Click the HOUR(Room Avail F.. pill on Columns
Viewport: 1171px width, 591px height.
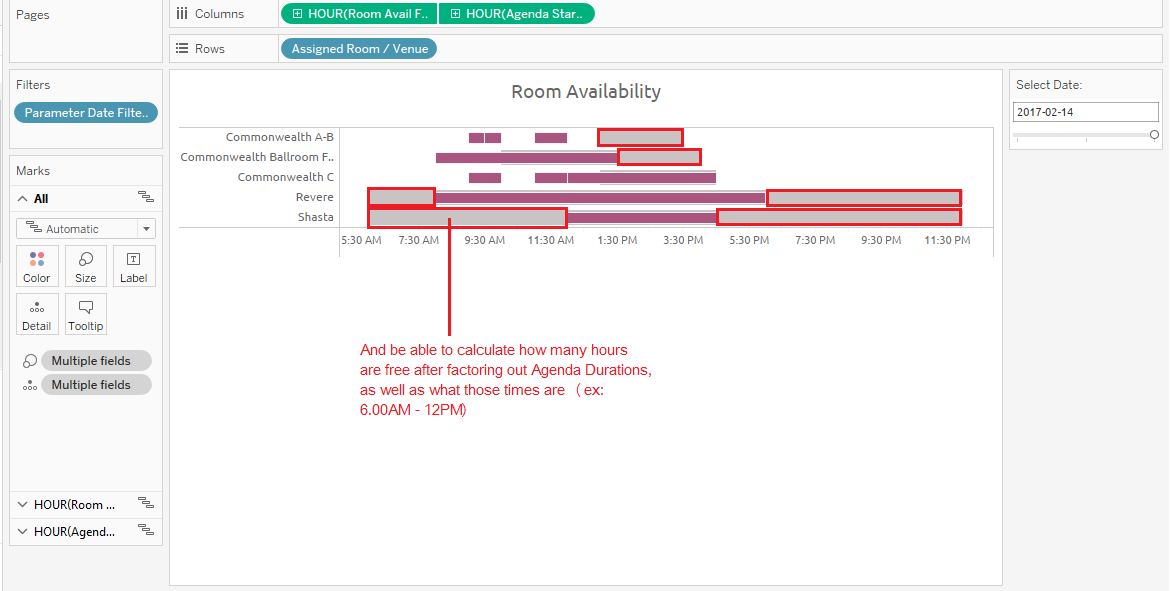360,13
